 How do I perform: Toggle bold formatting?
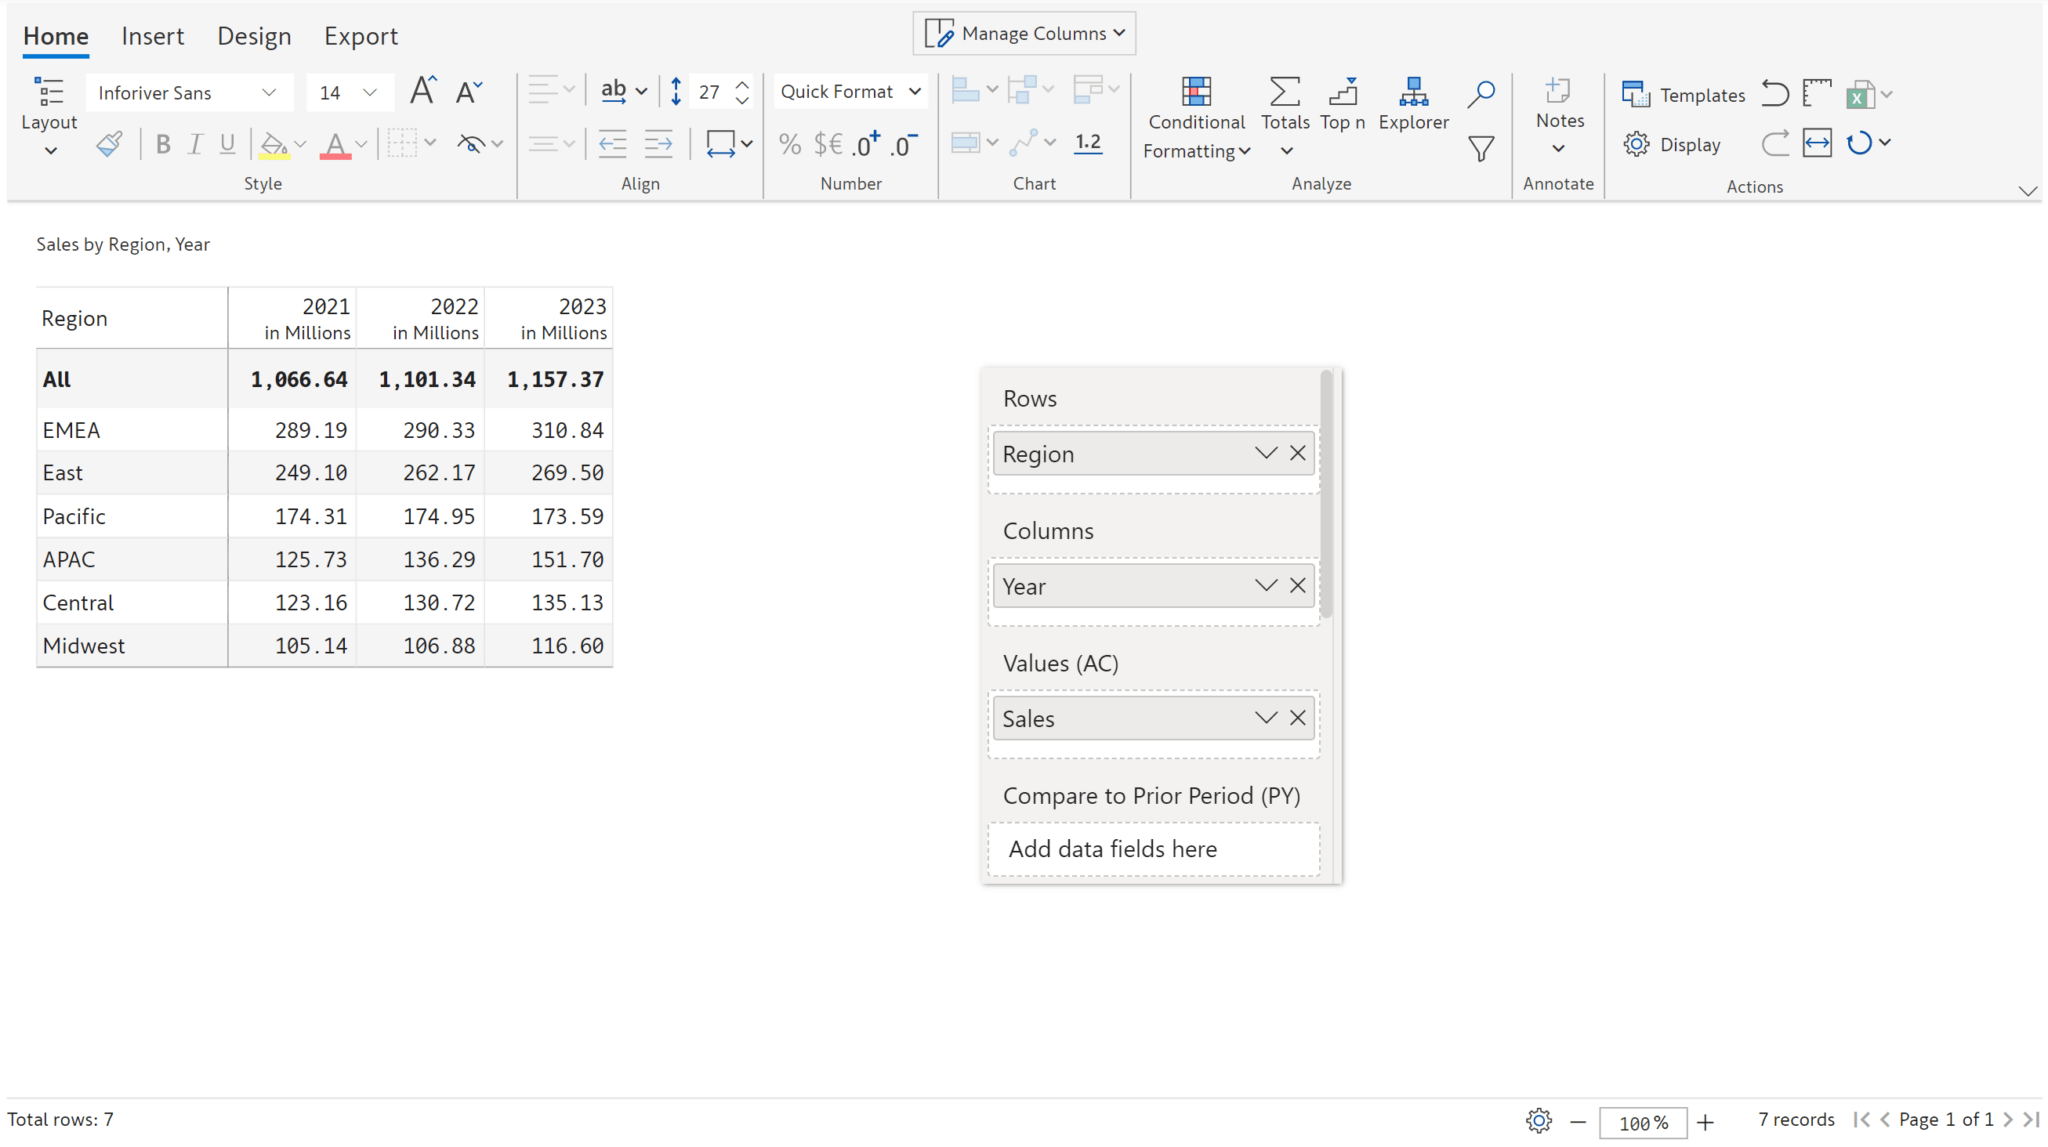(163, 143)
